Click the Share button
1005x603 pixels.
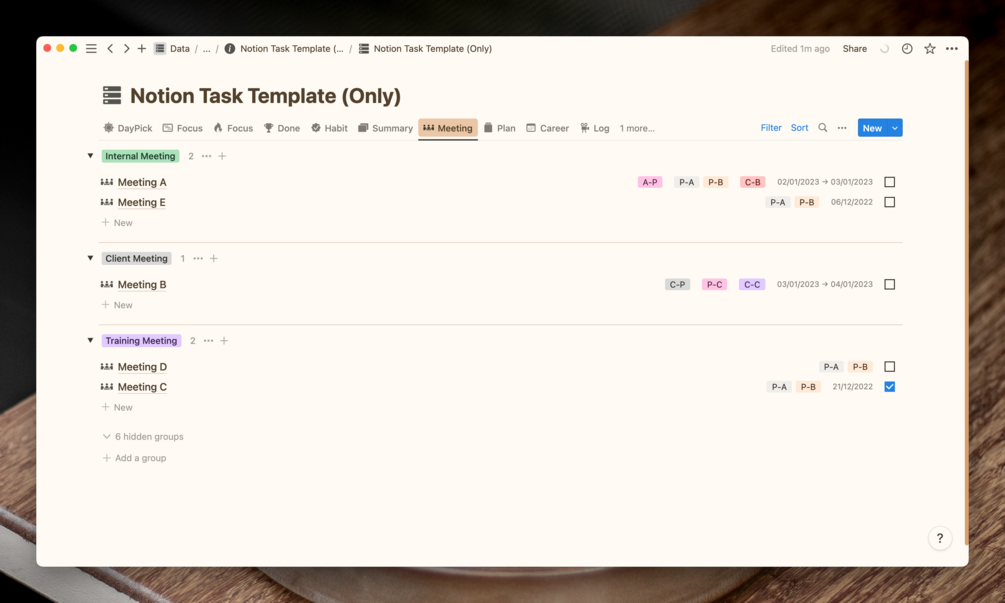click(854, 49)
